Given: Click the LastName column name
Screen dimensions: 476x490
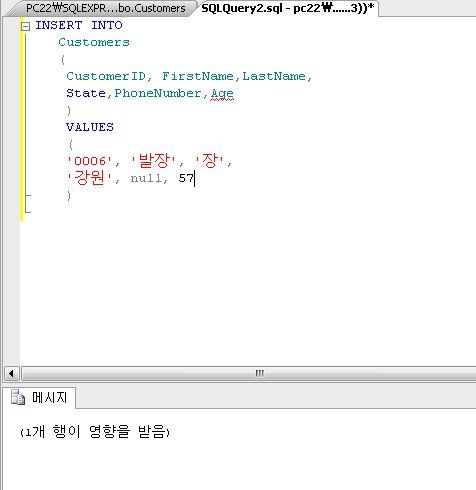Looking at the screenshot, I should (274, 76).
